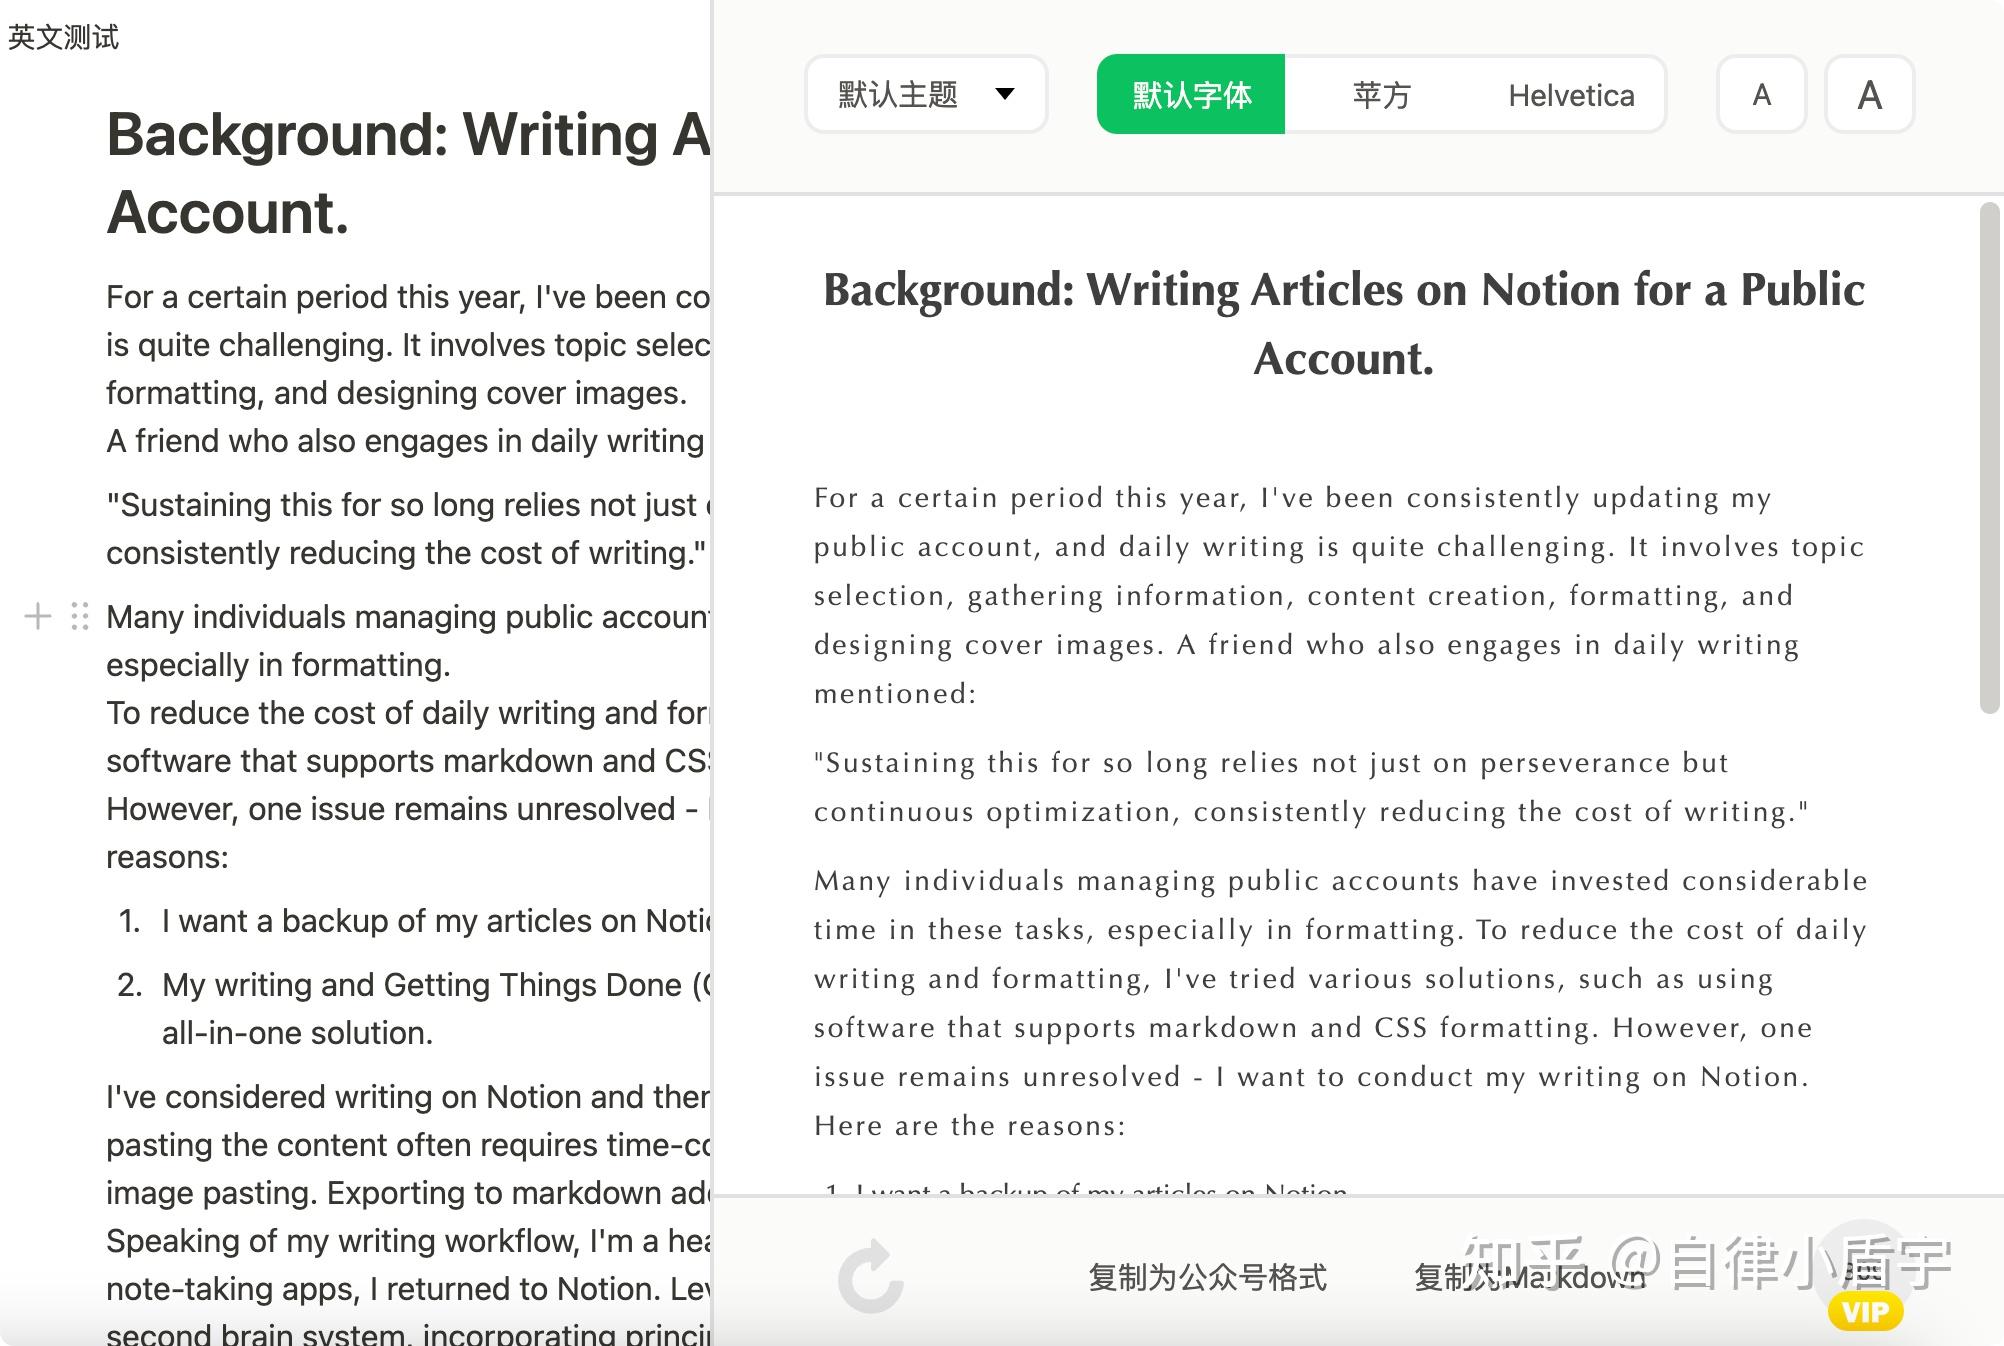Screen dimensions: 2004x1346
Task: Click the preview pane vertical scrollbar
Action: (x=1989, y=458)
